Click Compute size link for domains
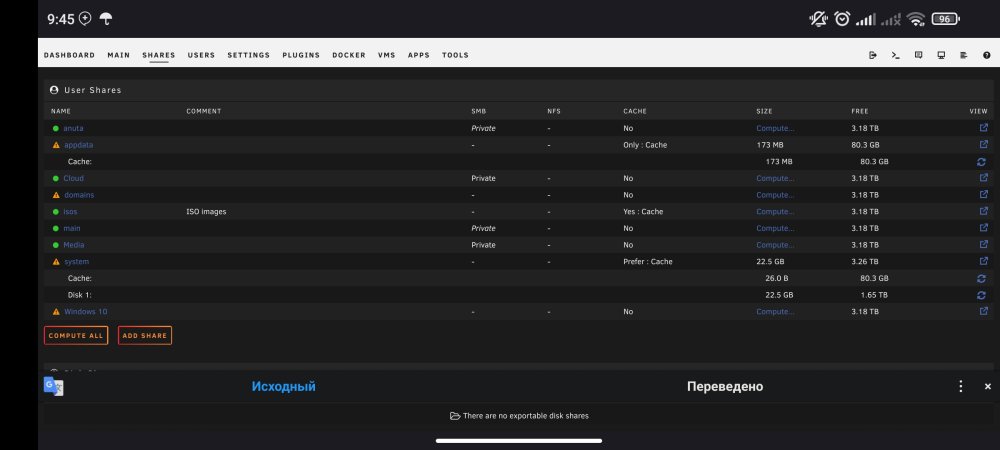The height and width of the screenshot is (450, 1000). point(775,195)
